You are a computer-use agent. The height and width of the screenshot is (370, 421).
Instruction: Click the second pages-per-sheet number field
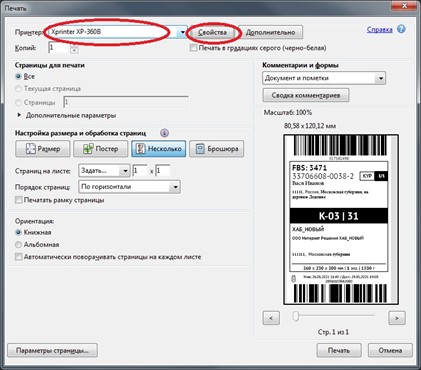[163, 171]
